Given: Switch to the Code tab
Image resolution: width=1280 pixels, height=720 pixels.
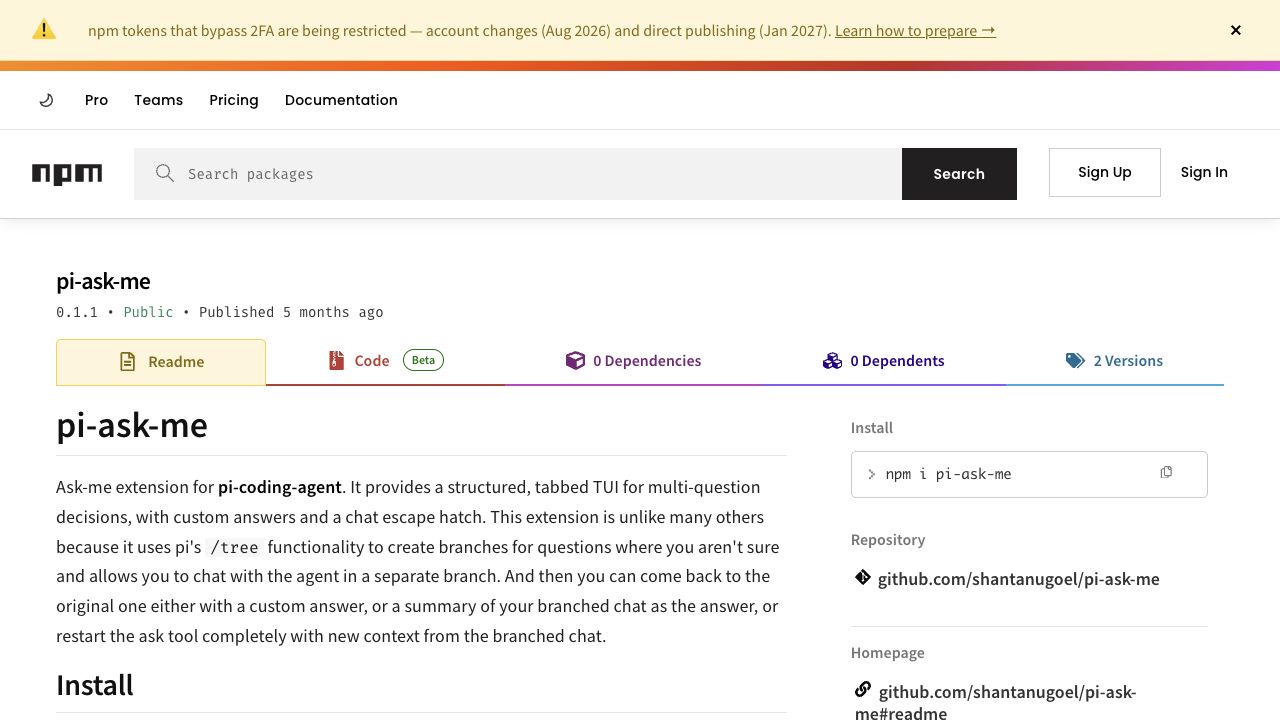Looking at the screenshot, I should click(x=385, y=361).
